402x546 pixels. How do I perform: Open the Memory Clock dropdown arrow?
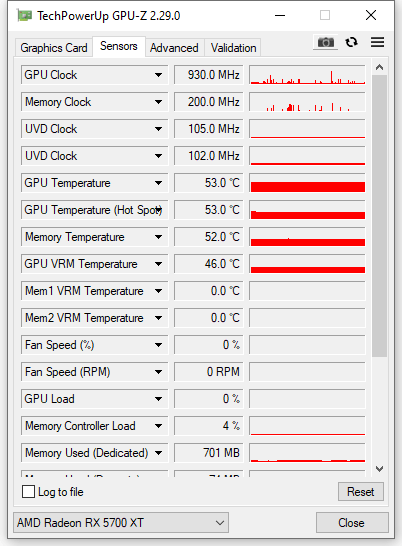158,102
